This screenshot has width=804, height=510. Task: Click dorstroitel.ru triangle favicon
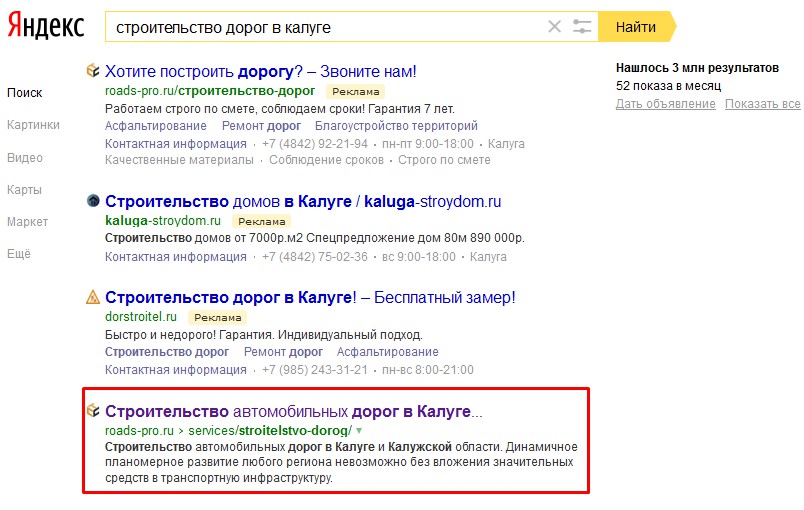pos(93,297)
